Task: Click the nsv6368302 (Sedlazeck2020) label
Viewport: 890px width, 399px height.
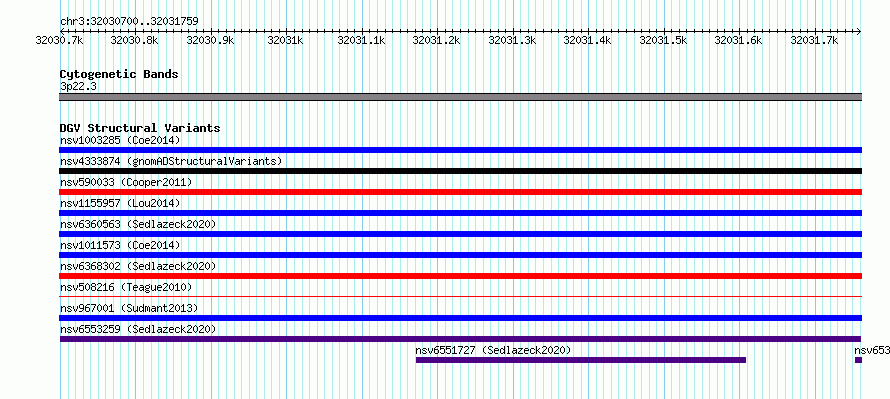Action: point(138,266)
